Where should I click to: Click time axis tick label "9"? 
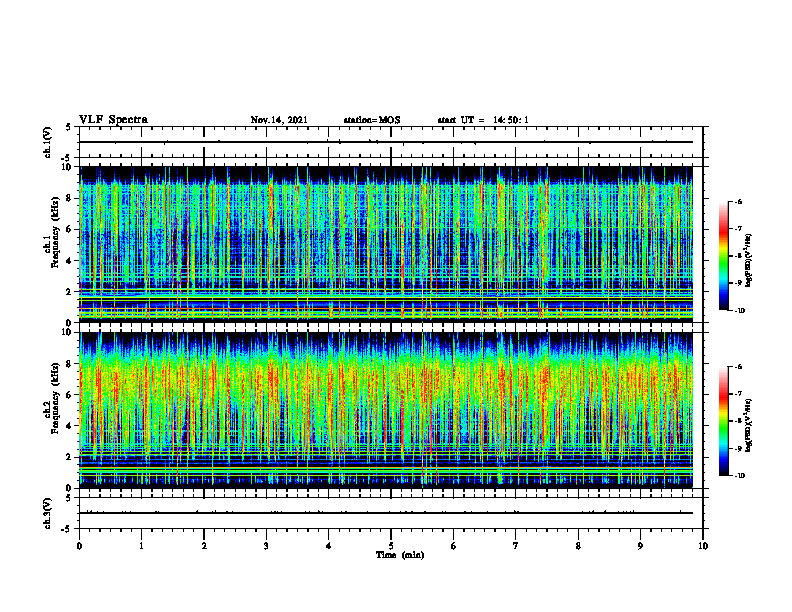coord(640,546)
